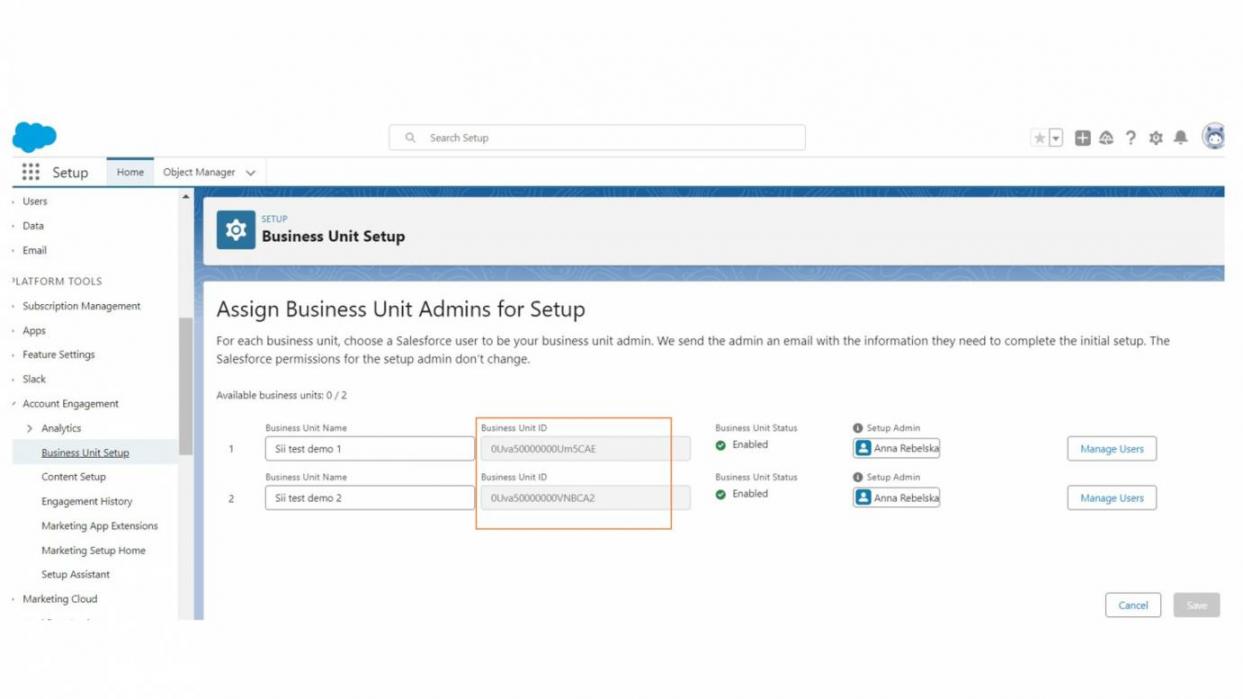Click Business Unit ID field 0Uva50000000VNBCA2
The height and width of the screenshot is (699, 1243).
[x=585, y=498]
